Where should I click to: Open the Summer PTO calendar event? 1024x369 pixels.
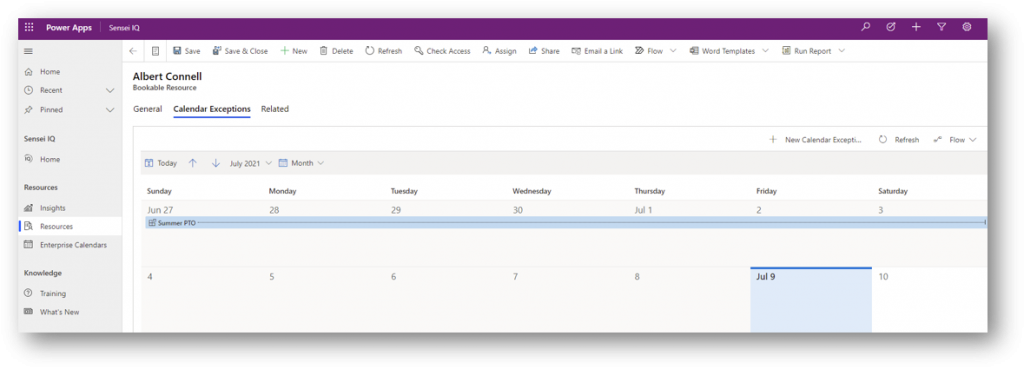pyautogui.click(x=566, y=223)
